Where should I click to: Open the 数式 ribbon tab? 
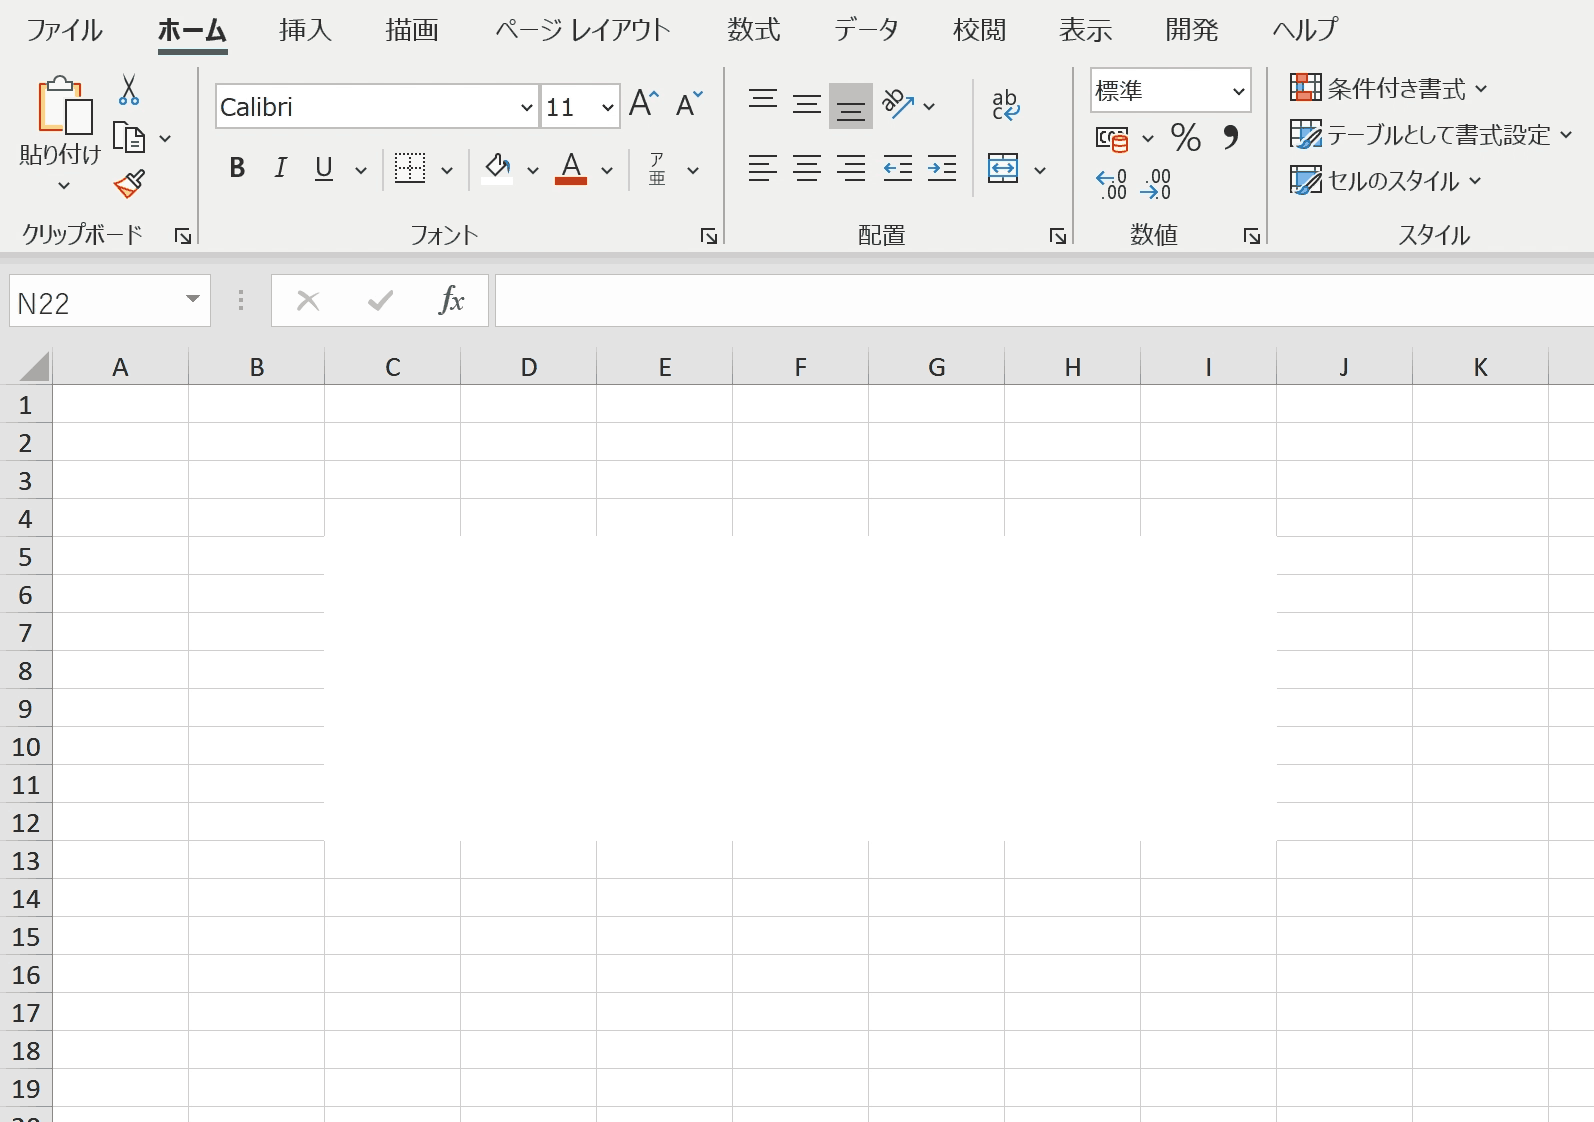[753, 30]
